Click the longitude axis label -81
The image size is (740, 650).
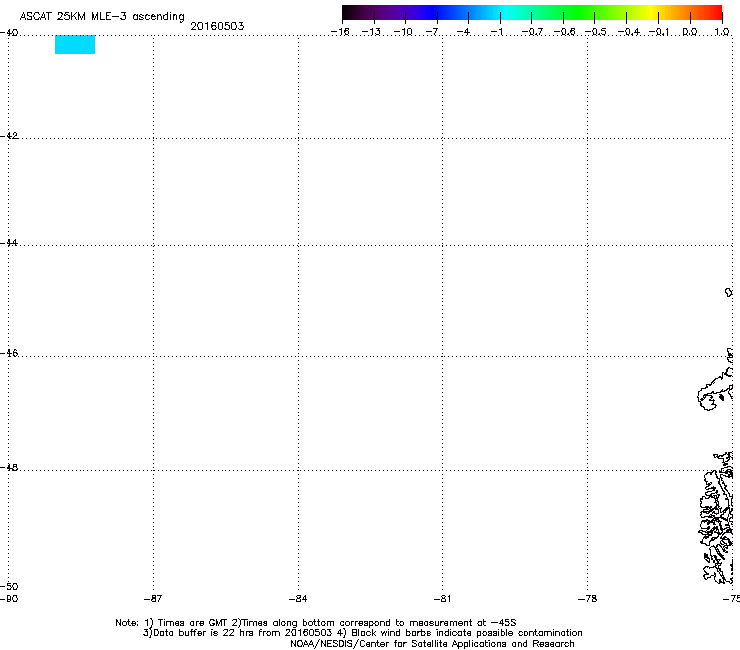point(442,599)
